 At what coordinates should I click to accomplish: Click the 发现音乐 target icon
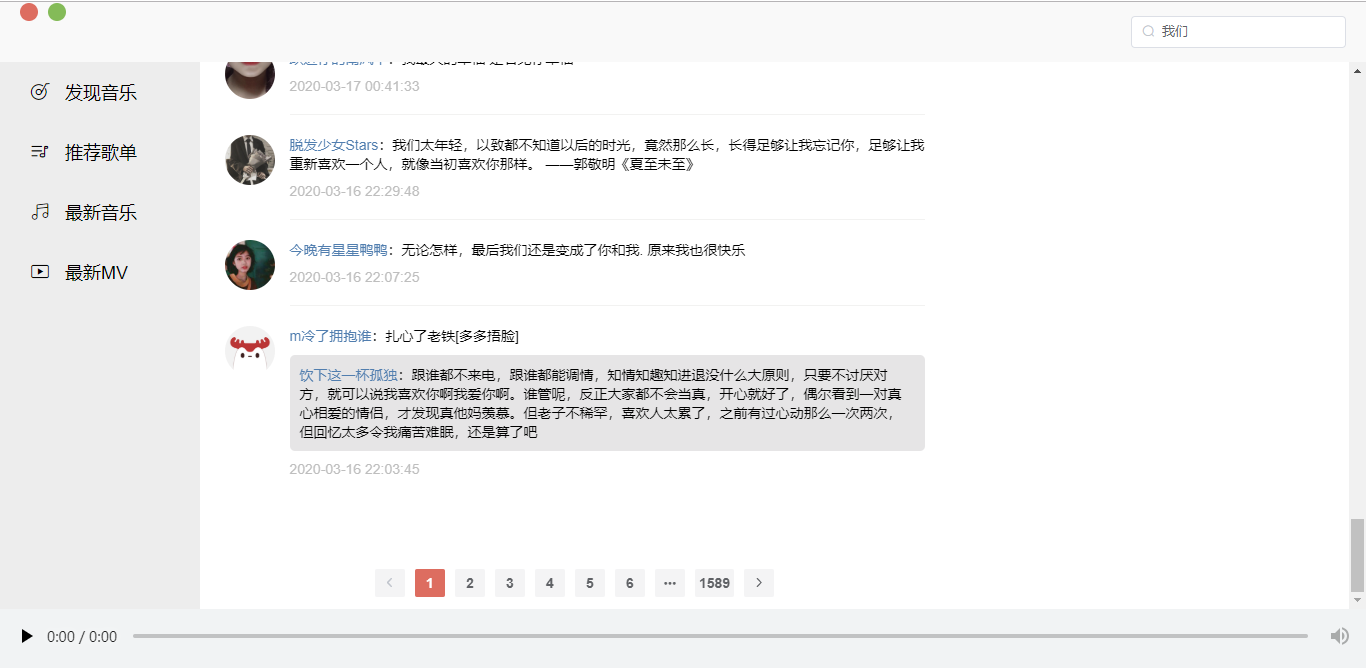point(40,92)
